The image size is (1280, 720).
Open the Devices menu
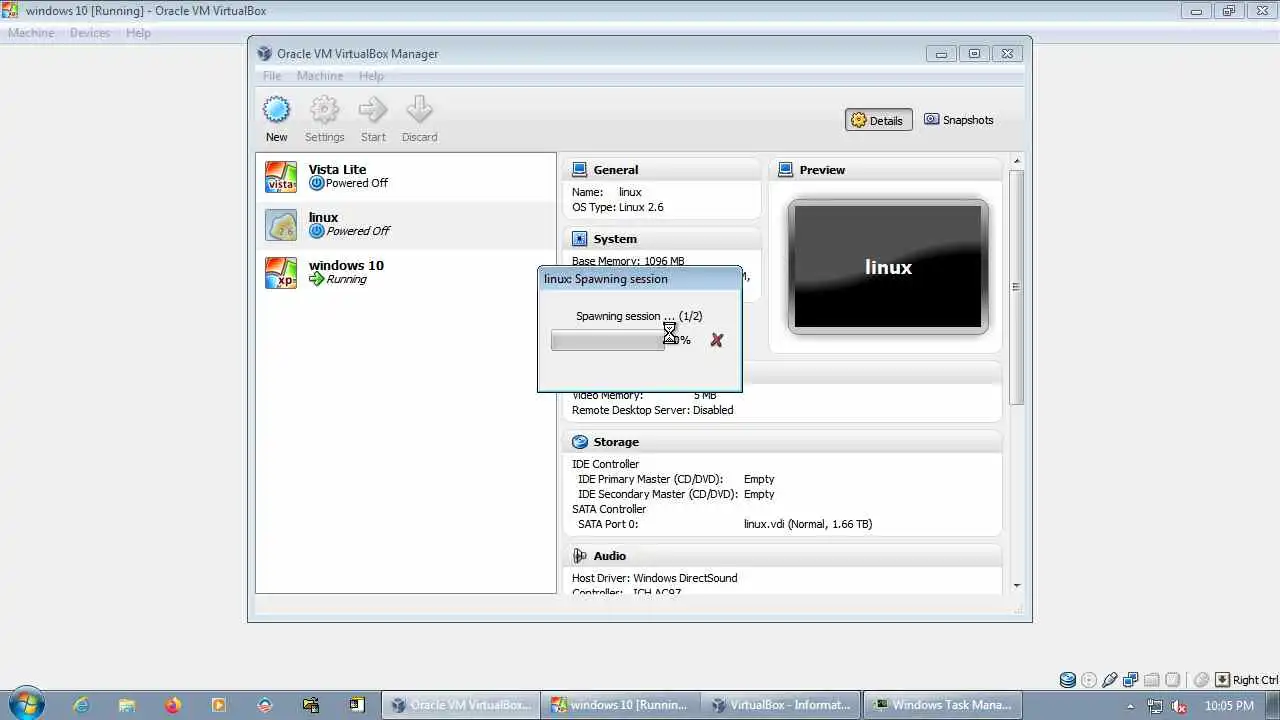(x=90, y=33)
